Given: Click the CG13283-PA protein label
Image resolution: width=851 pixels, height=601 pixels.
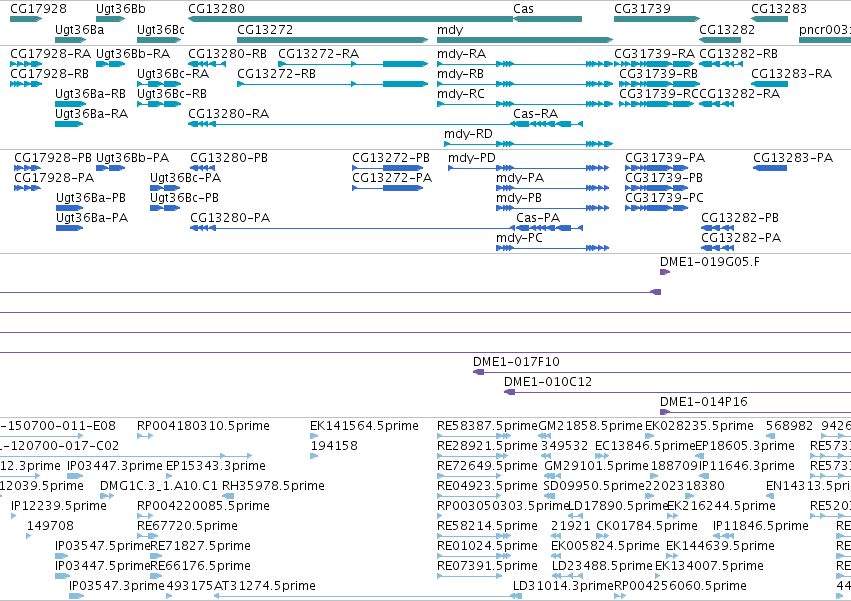Looking at the screenshot, I should (x=793, y=158).
